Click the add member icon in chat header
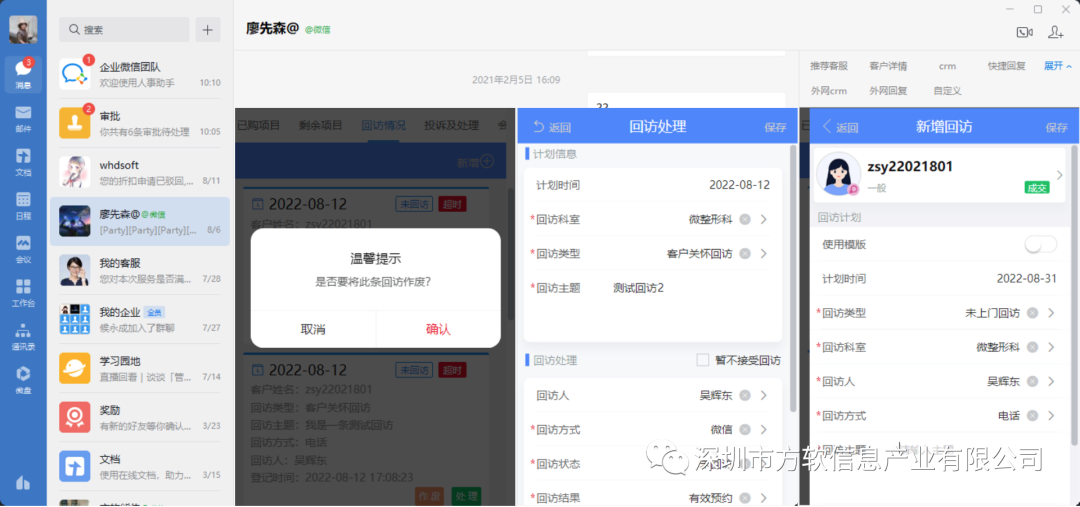The height and width of the screenshot is (507, 1080). coord(1055,32)
